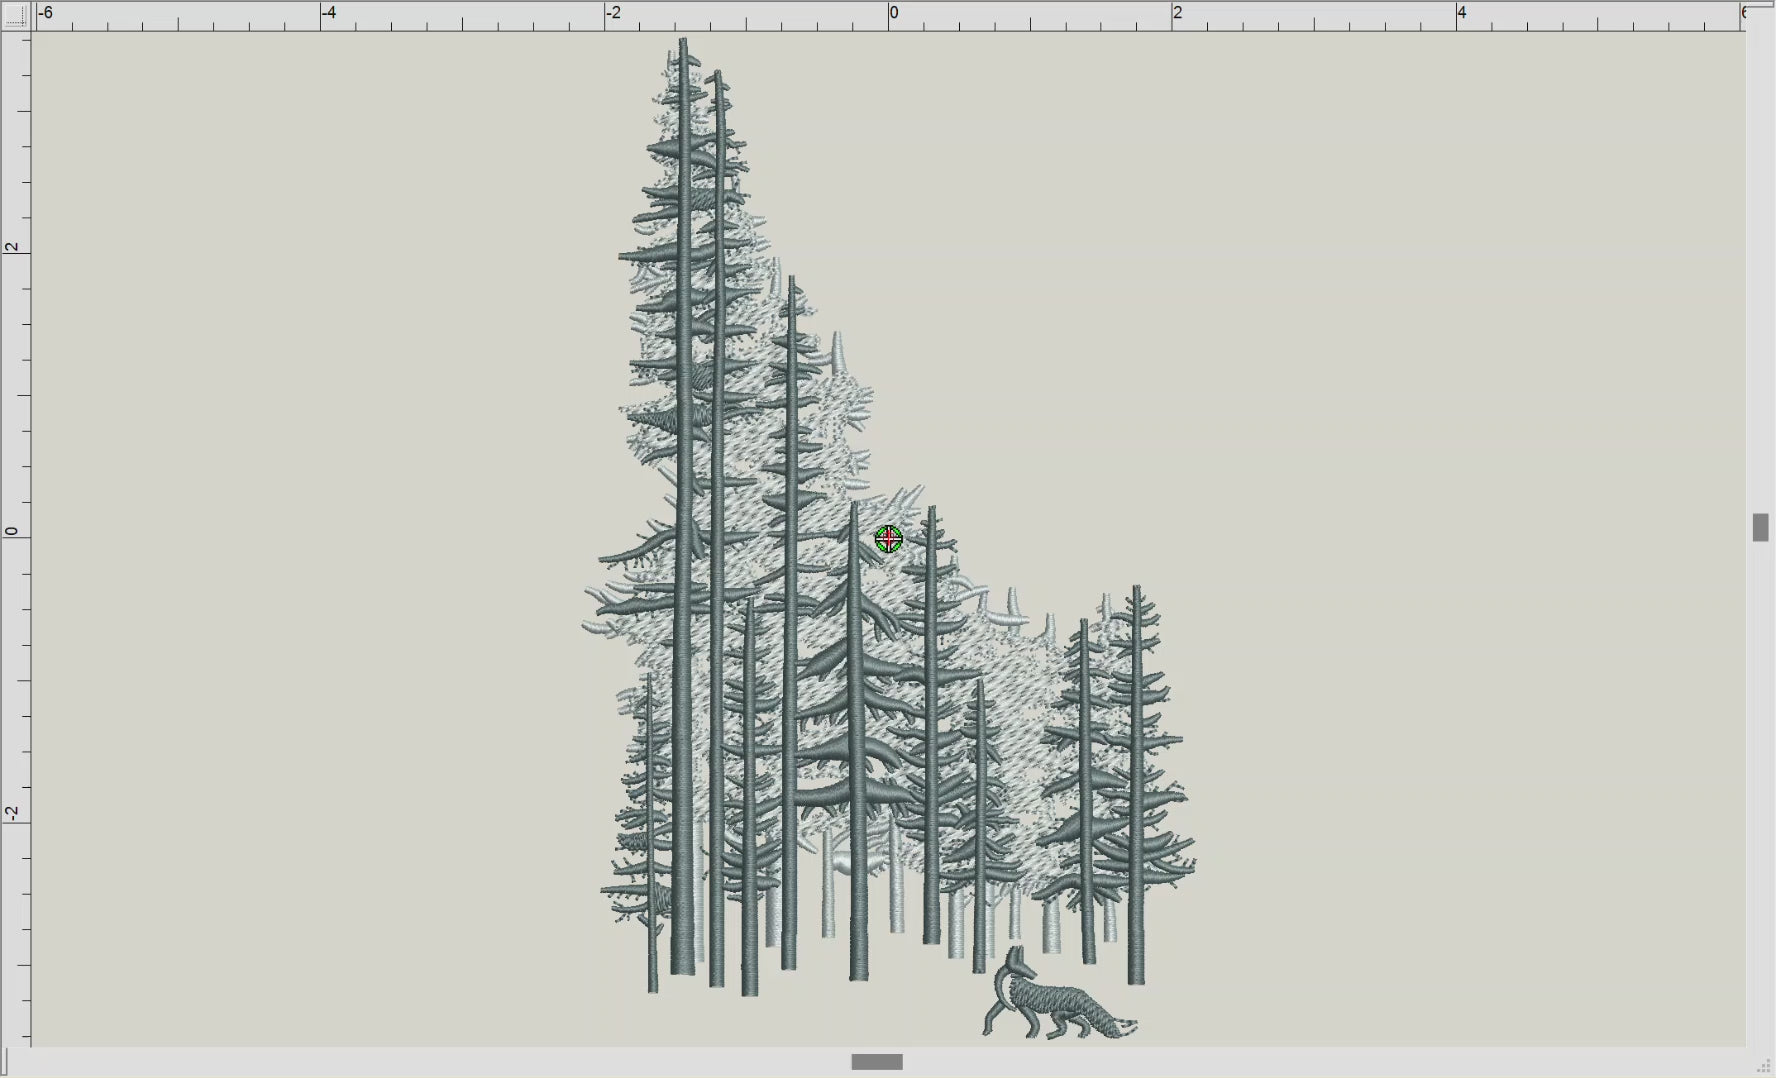Click the ruler origin box in top-left corner
Screen dimensions: 1776x1078
point(15,15)
